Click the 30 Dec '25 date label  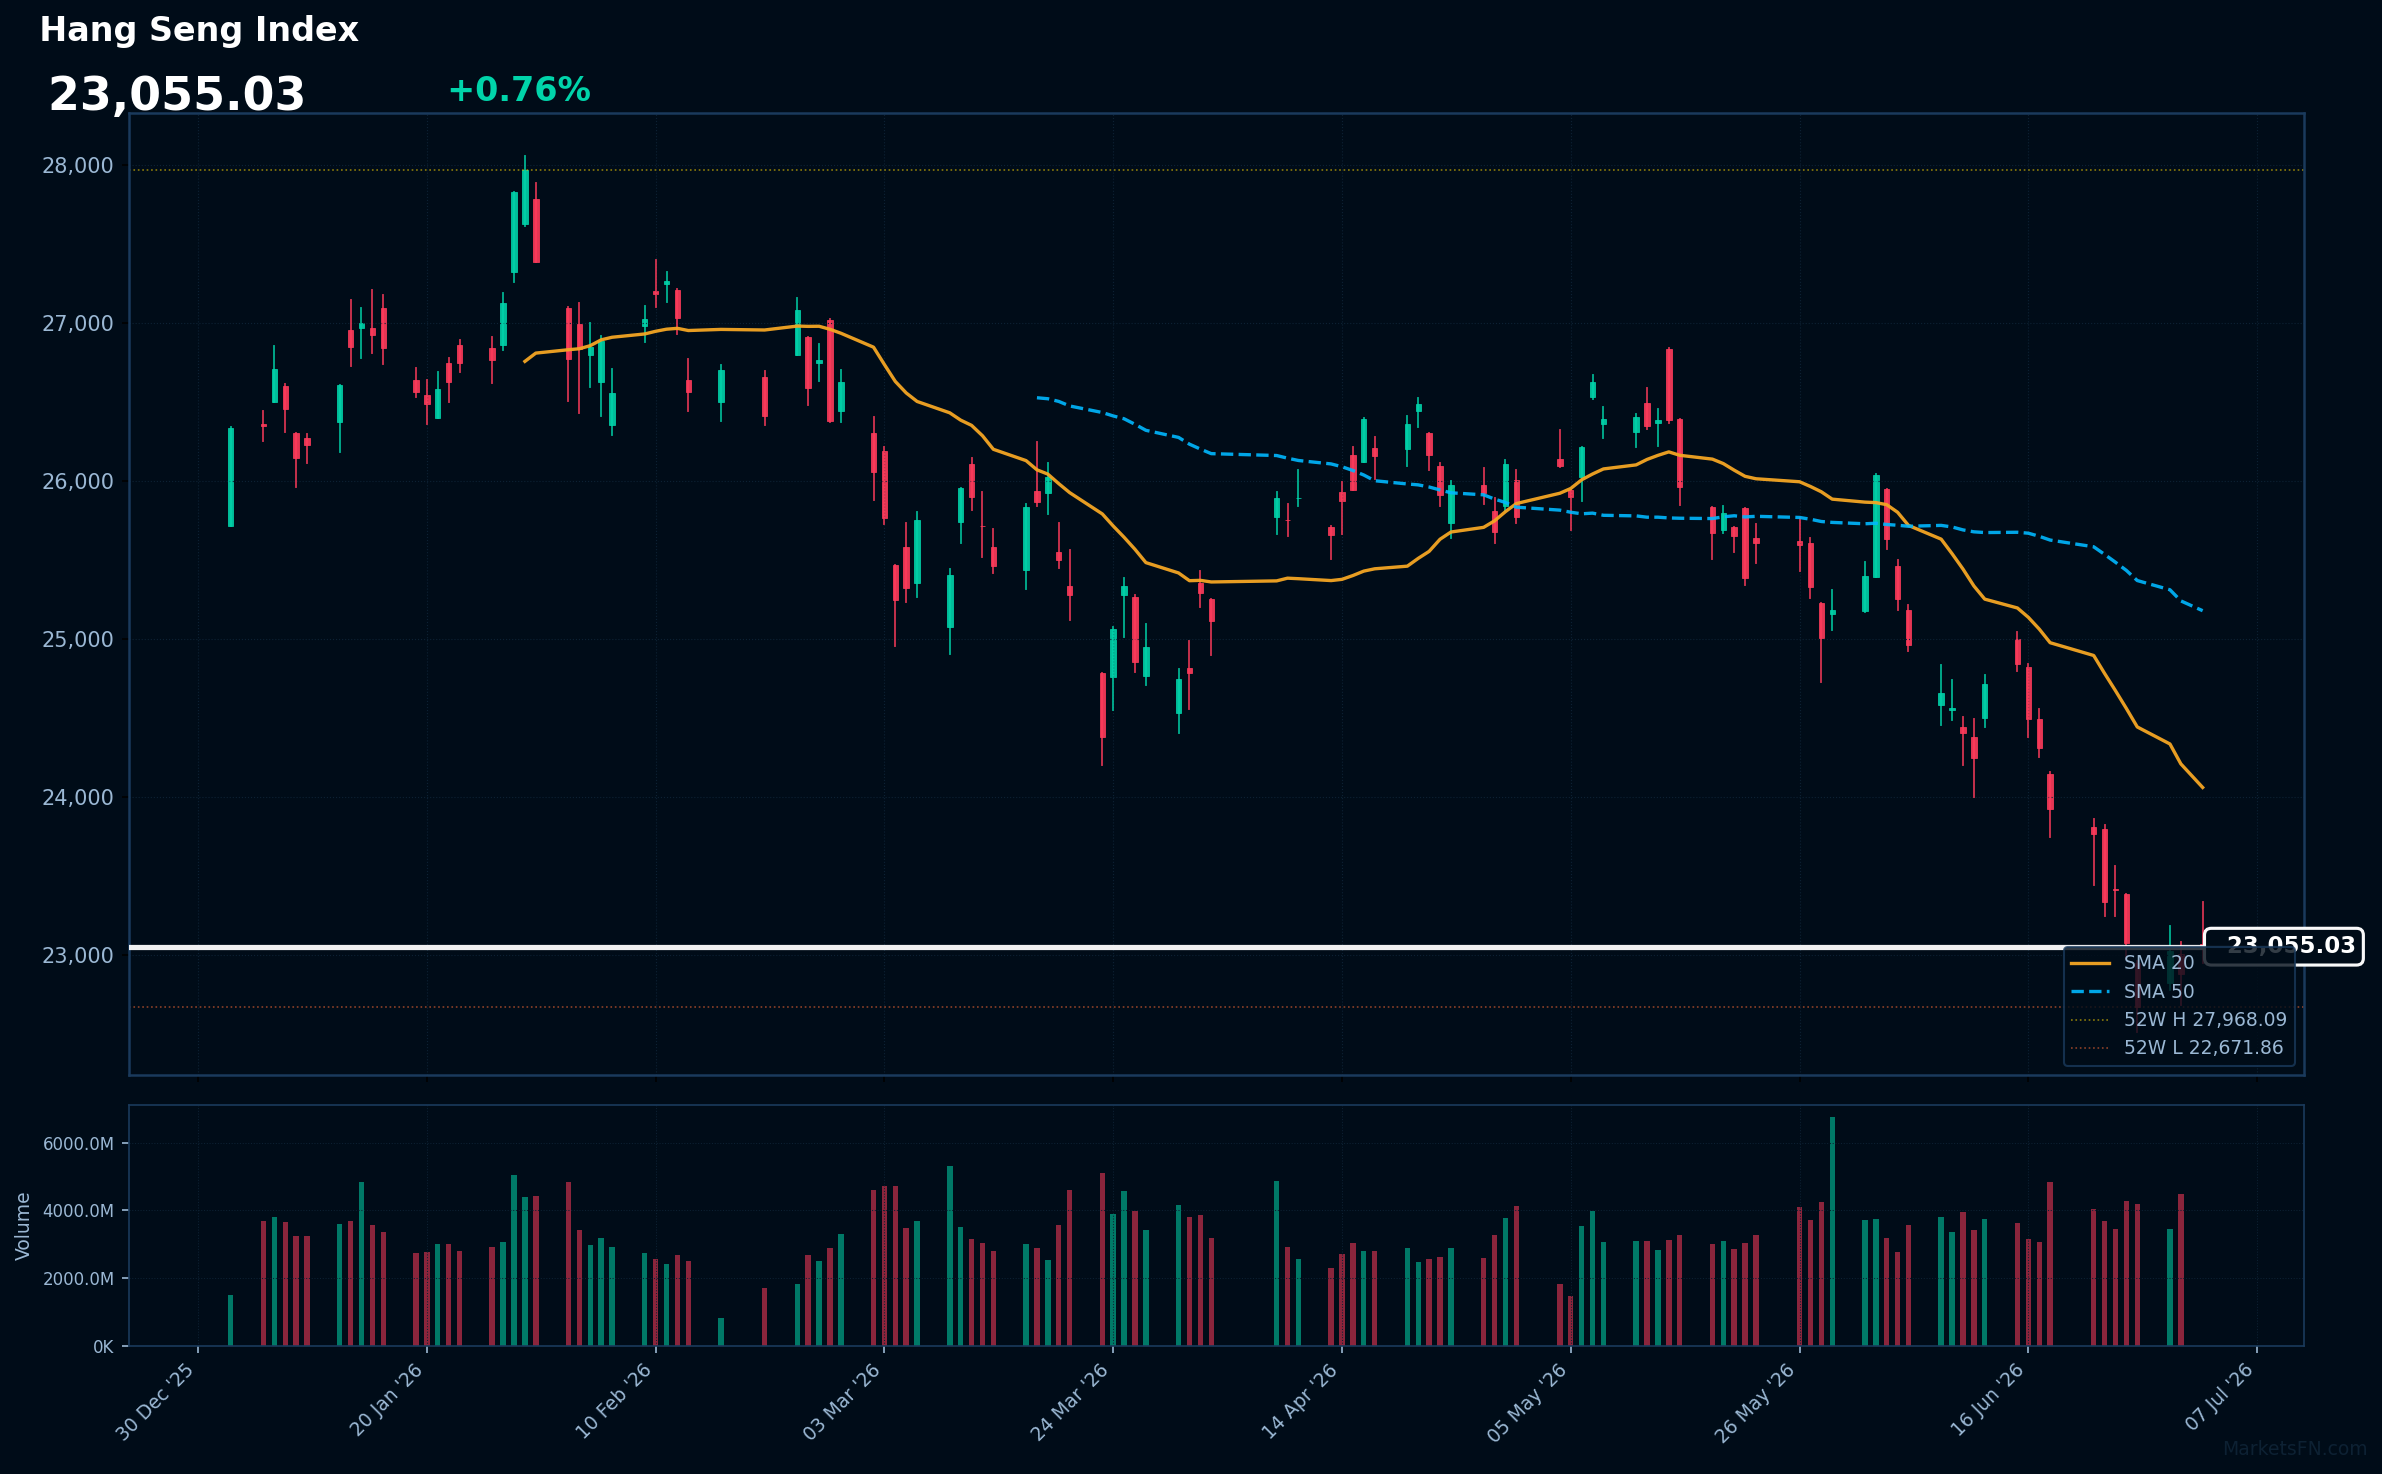pos(156,1401)
